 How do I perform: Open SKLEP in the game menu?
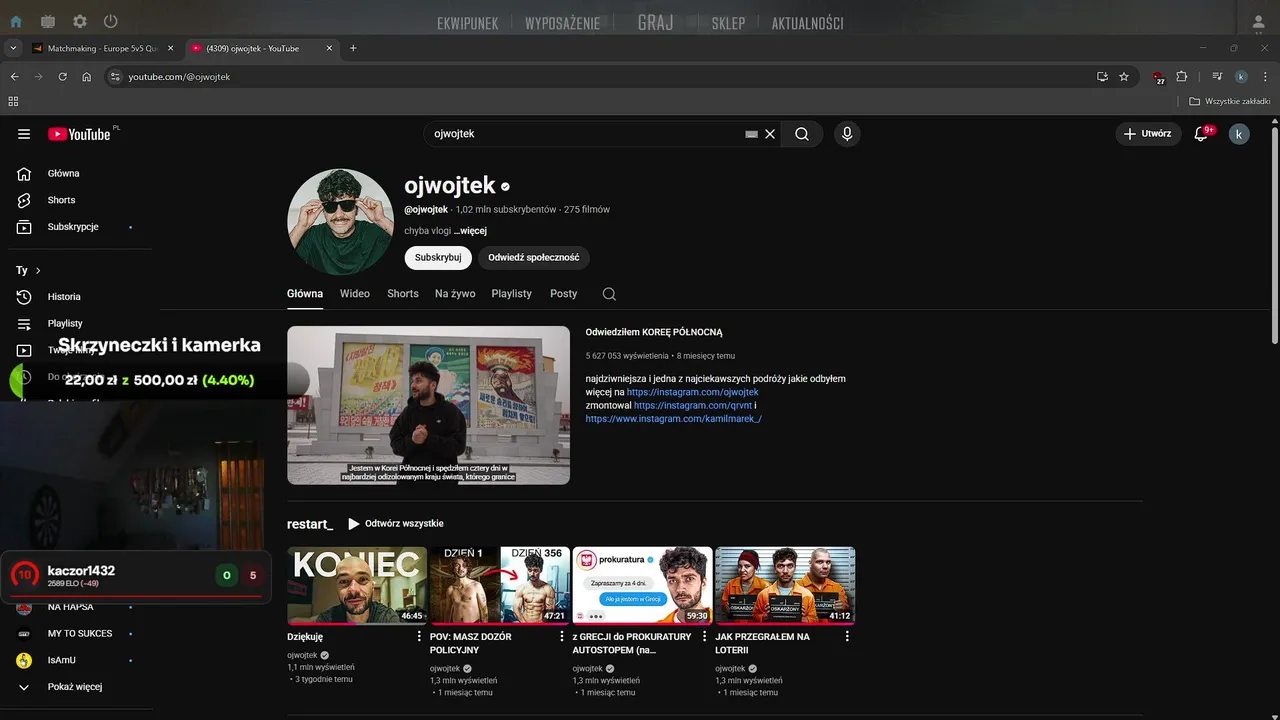tap(728, 23)
